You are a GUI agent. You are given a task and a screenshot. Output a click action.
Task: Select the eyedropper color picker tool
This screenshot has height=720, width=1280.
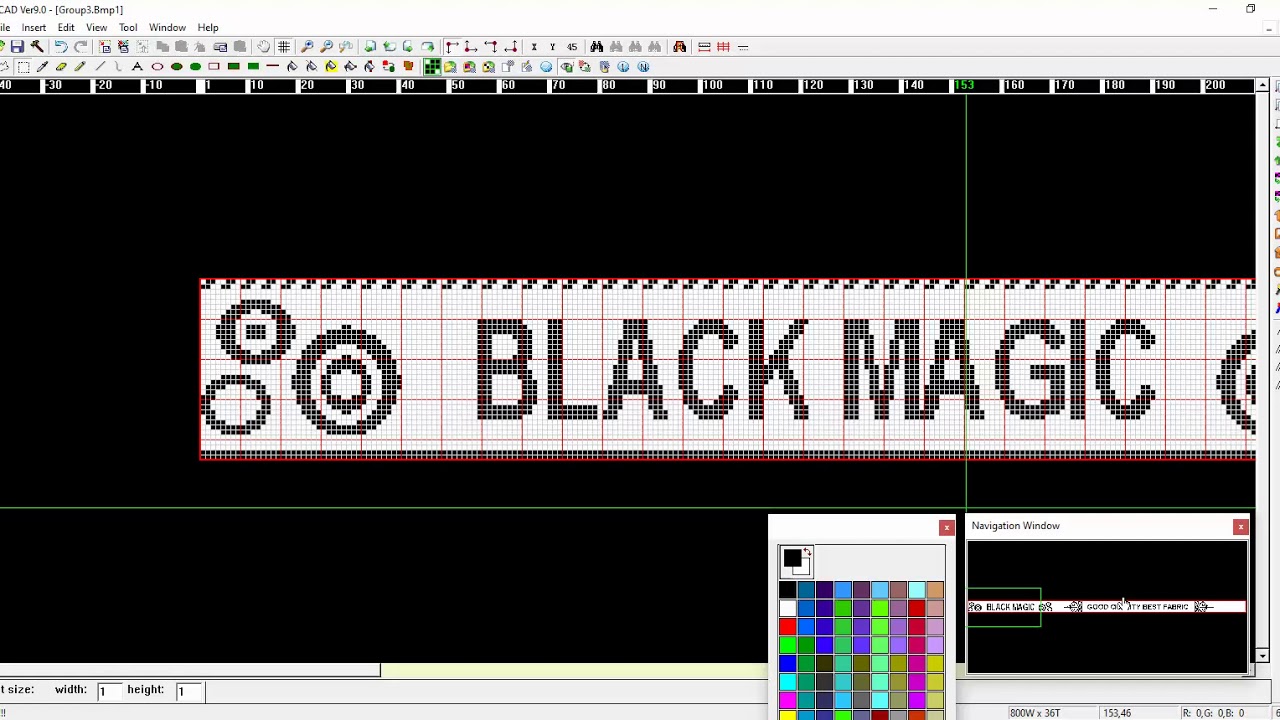click(42, 67)
